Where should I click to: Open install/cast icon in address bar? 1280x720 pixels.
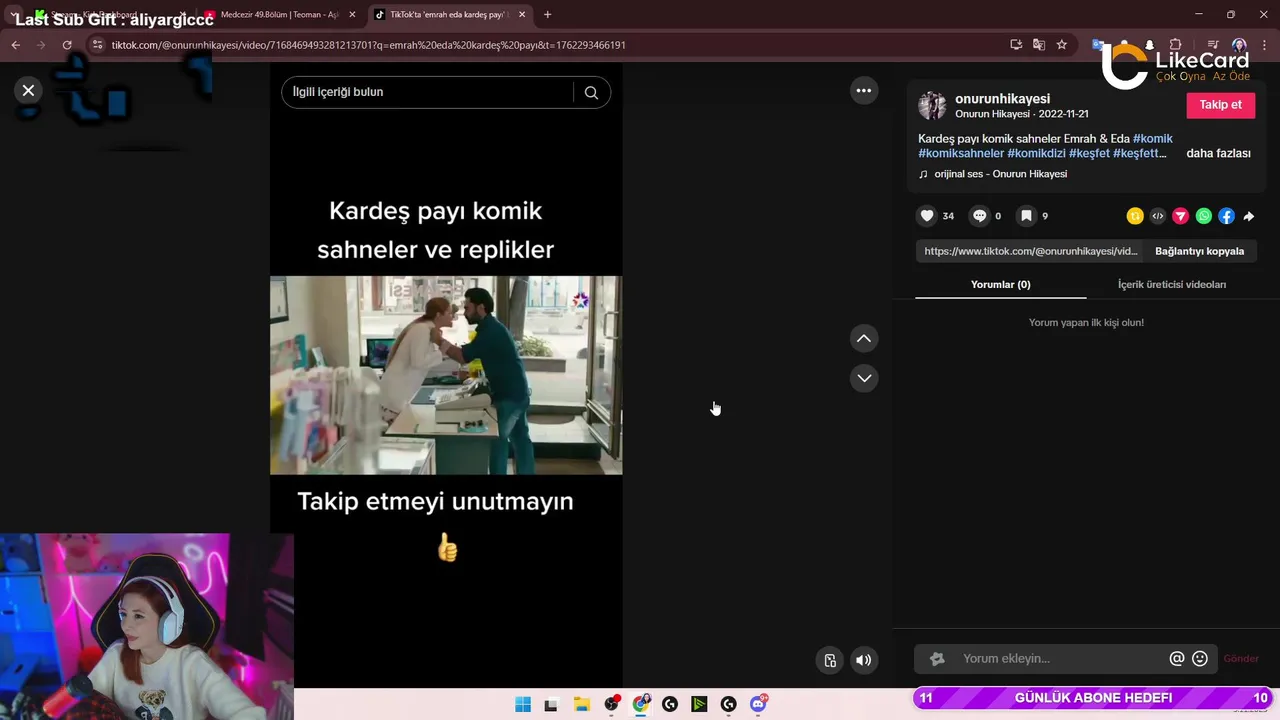[x=1016, y=45]
